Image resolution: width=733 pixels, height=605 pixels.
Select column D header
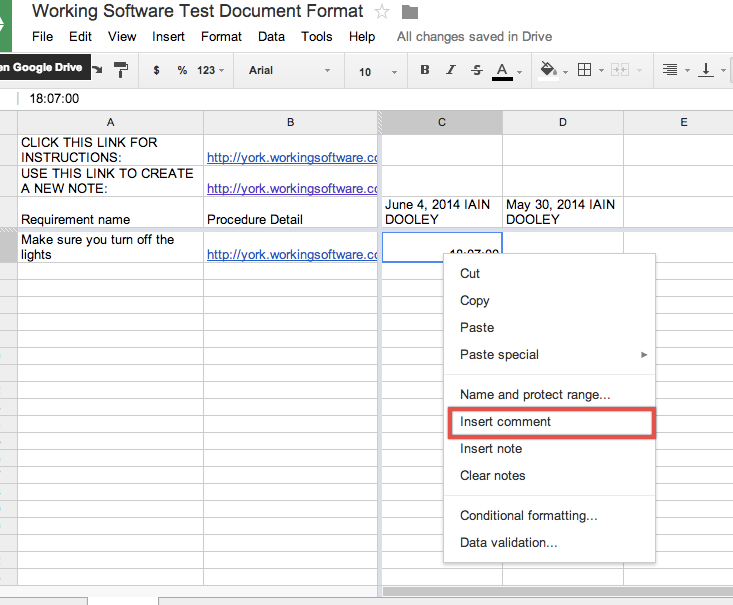563,122
